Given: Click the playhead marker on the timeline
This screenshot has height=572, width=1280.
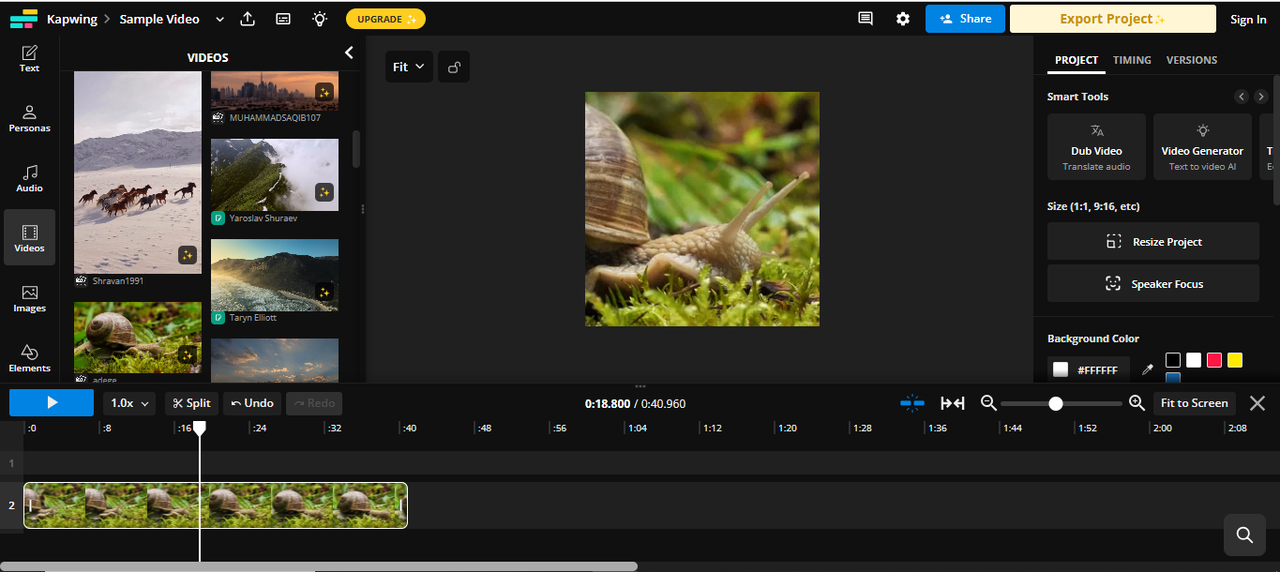Looking at the screenshot, I should pyautogui.click(x=200, y=428).
